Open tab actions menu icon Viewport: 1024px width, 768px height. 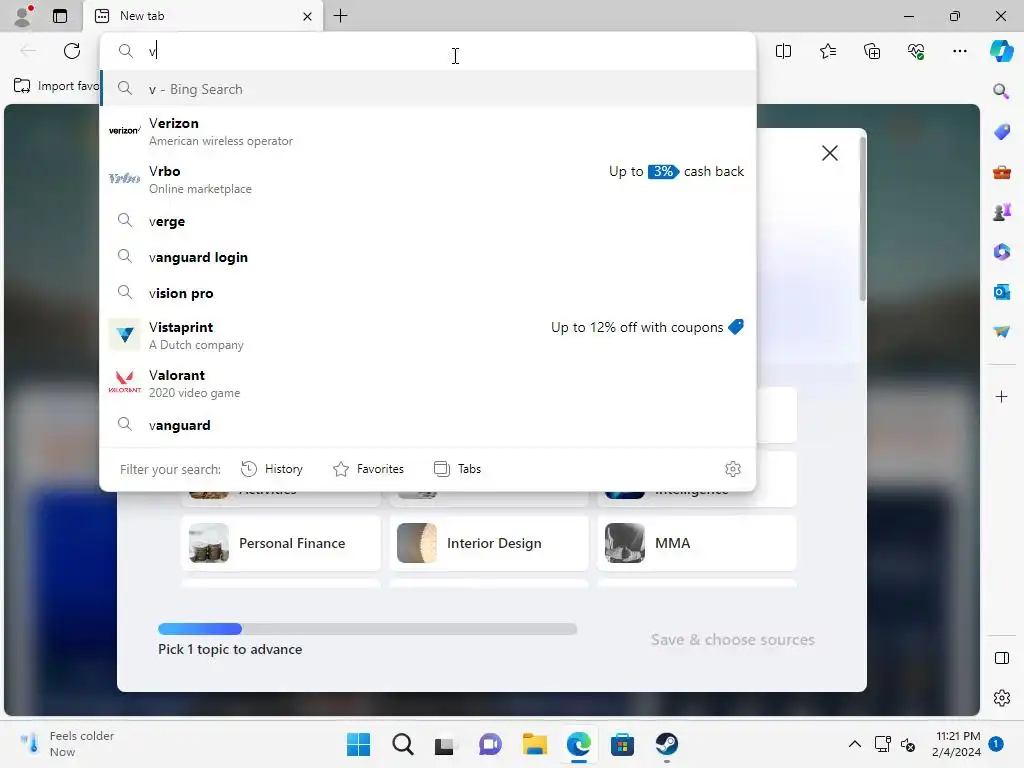[x=60, y=16]
